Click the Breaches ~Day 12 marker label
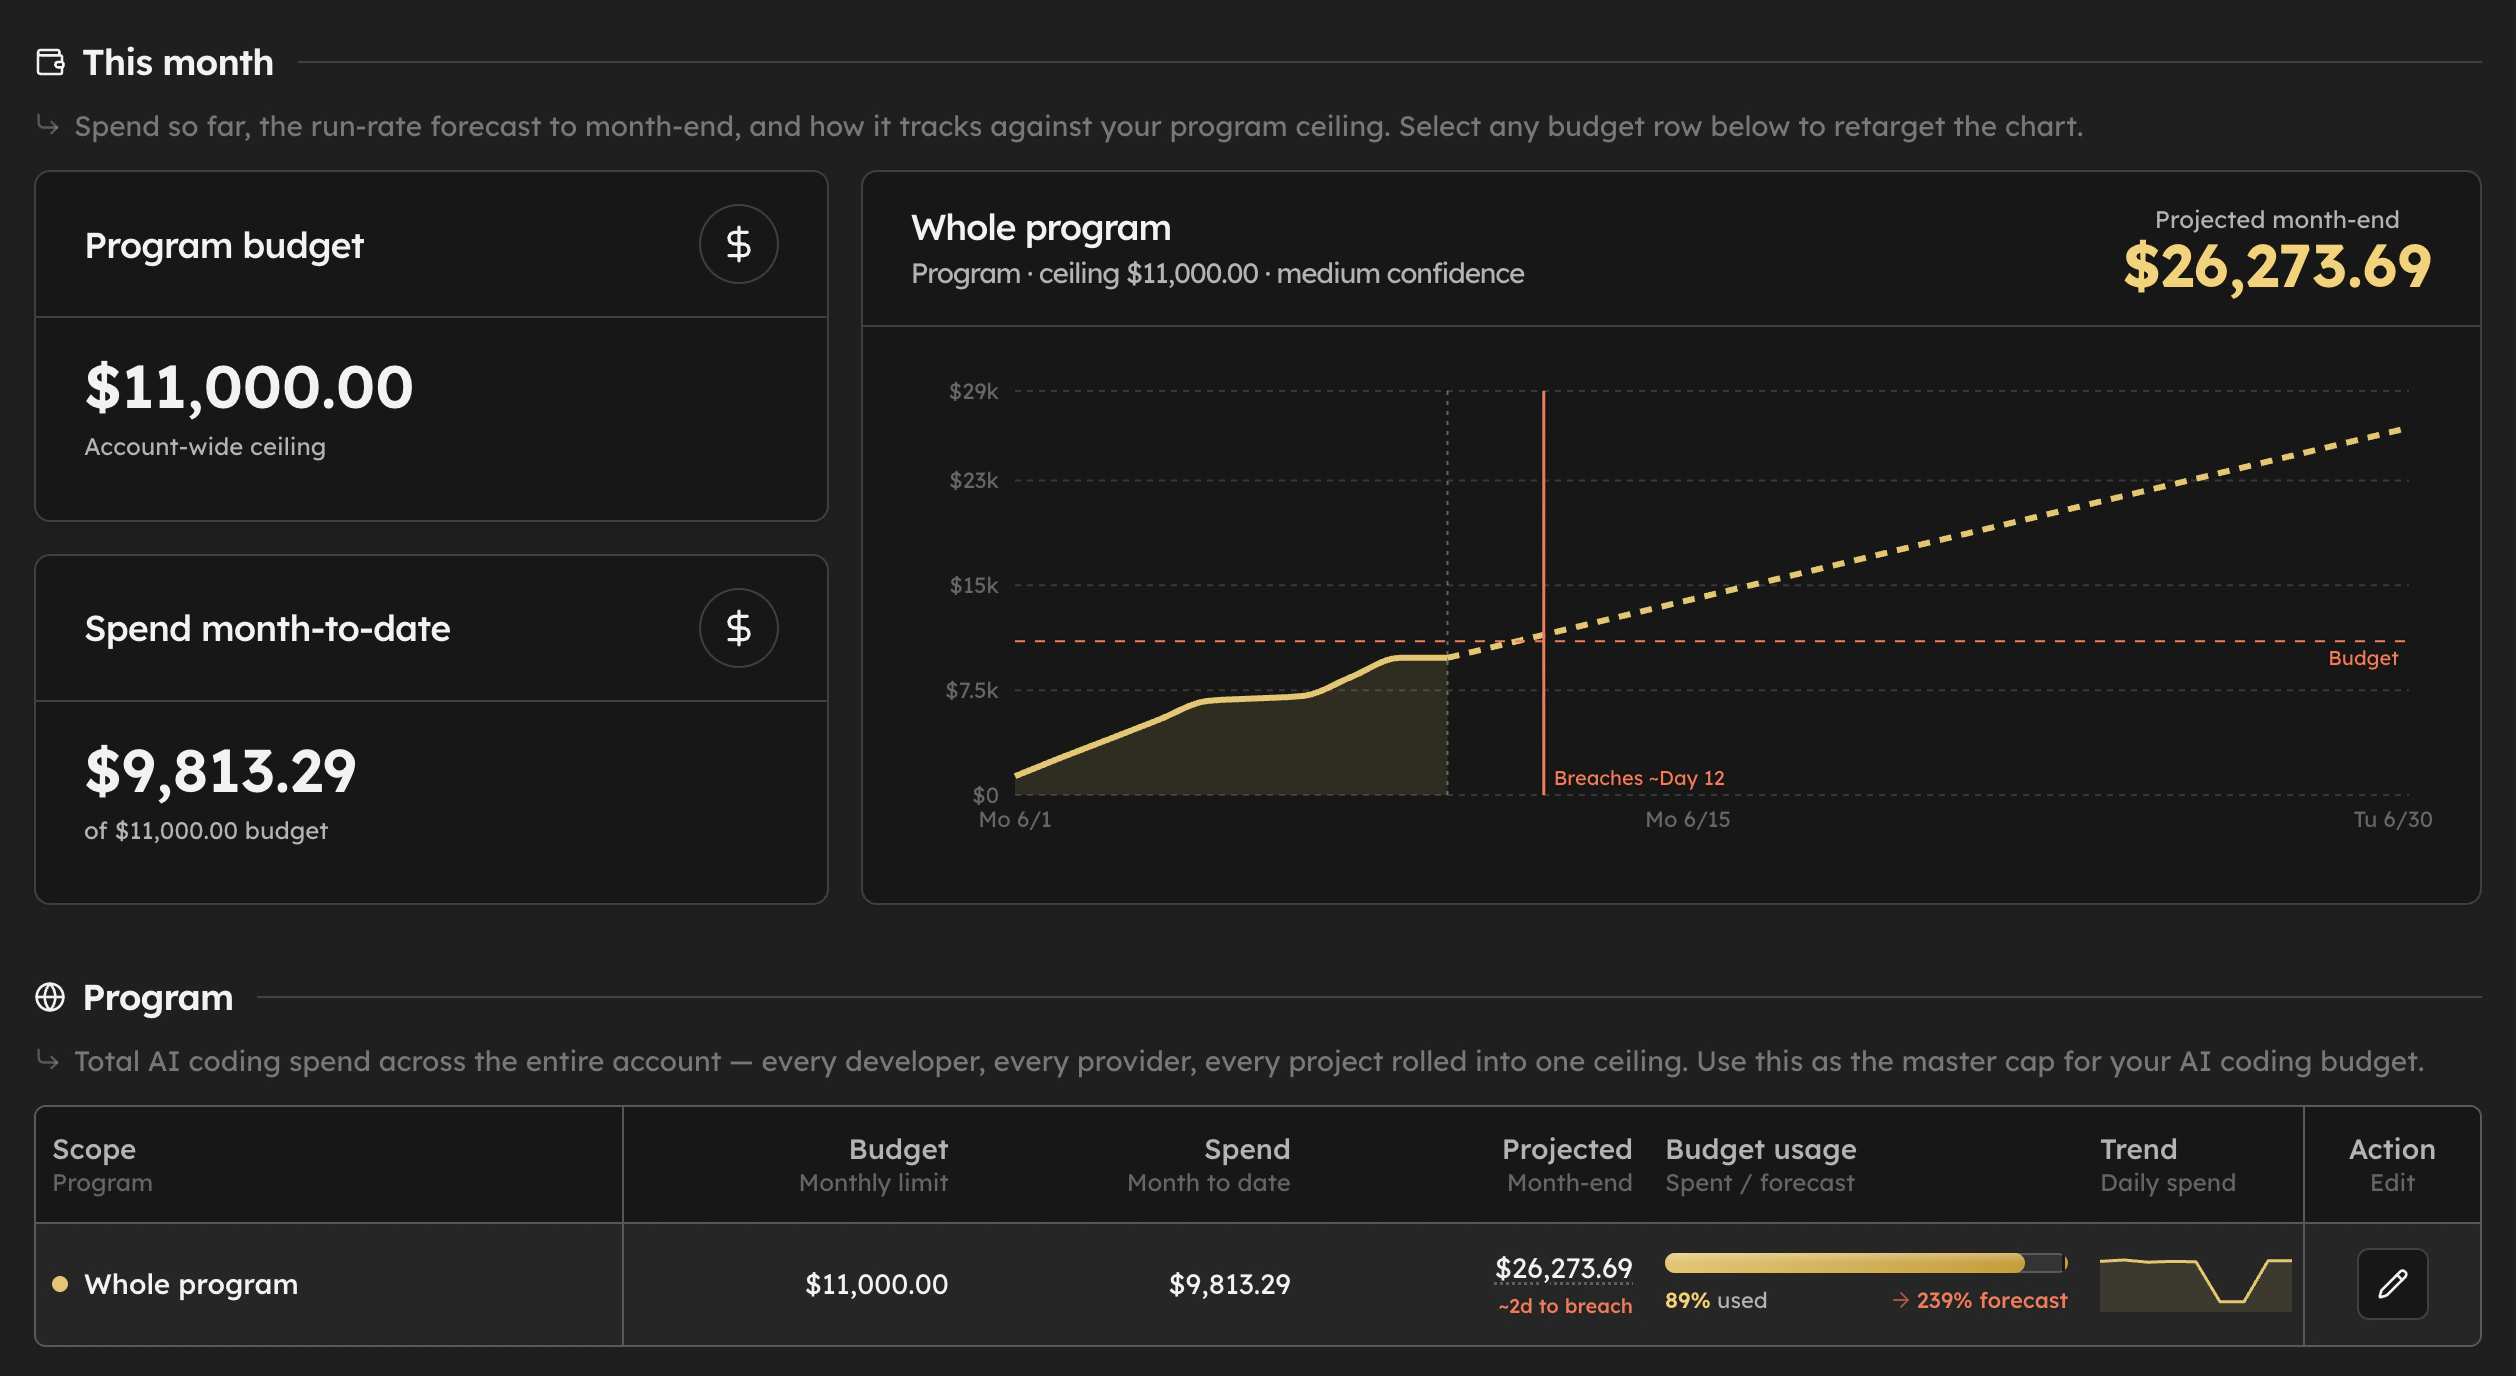Screen dimensions: 2516x1376 tap(1639, 778)
